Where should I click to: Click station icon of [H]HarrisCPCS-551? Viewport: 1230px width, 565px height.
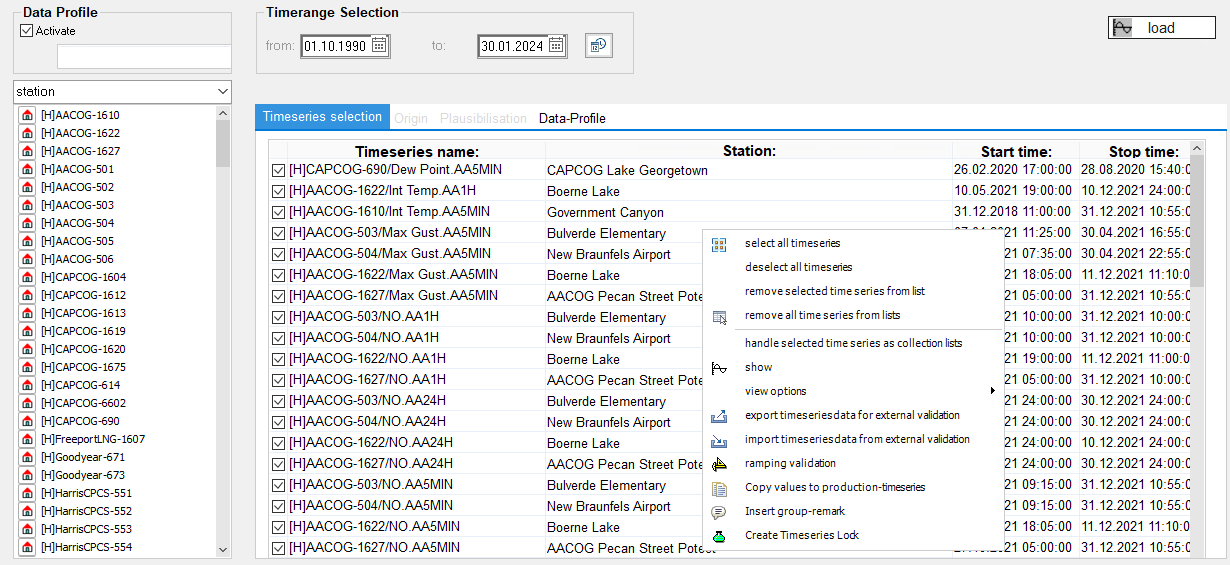[x=28, y=493]
